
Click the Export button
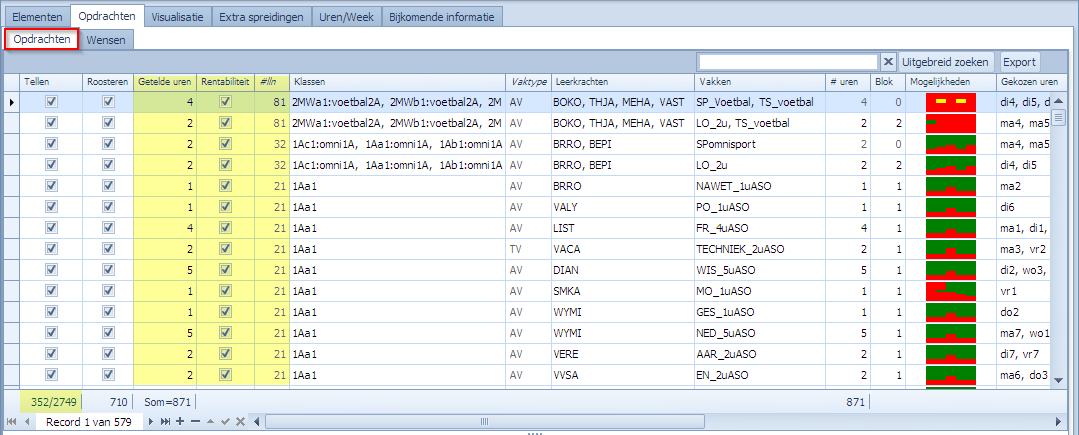tap(1019, 62)
